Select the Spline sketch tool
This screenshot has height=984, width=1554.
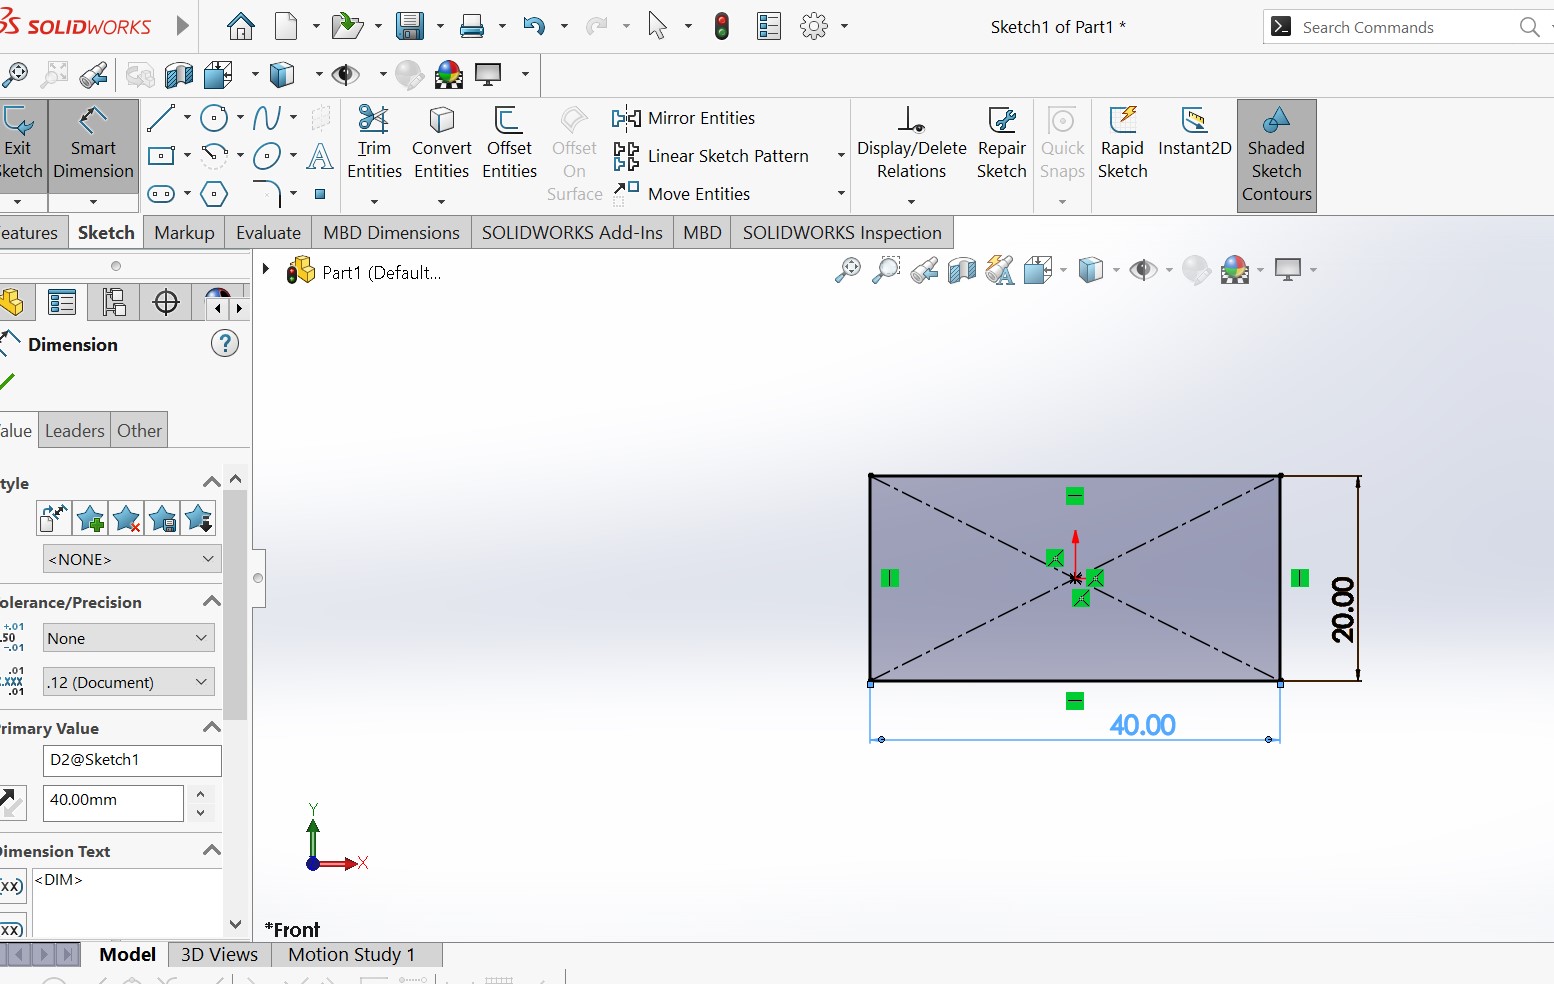[267, 118]
